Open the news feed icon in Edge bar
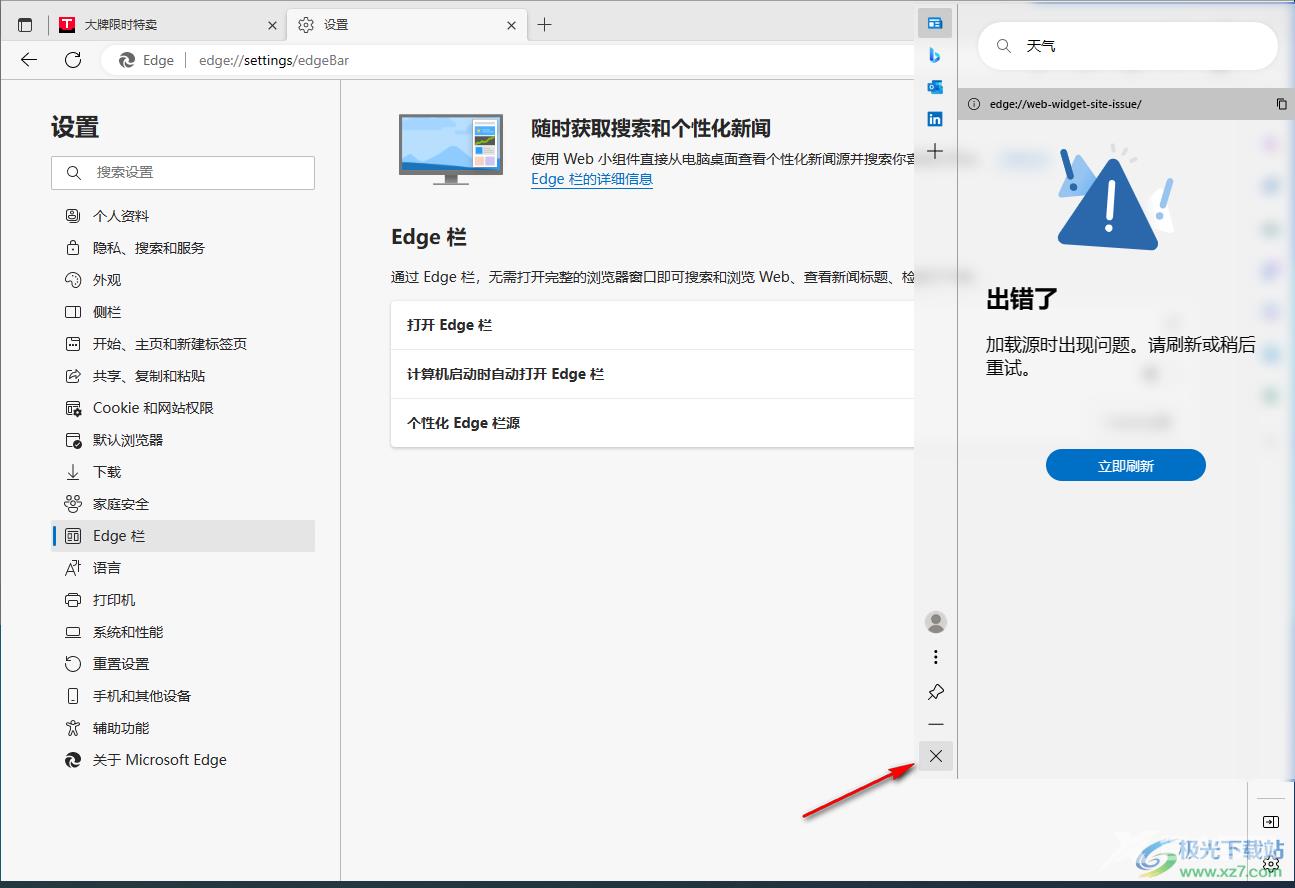 point(935,22)
